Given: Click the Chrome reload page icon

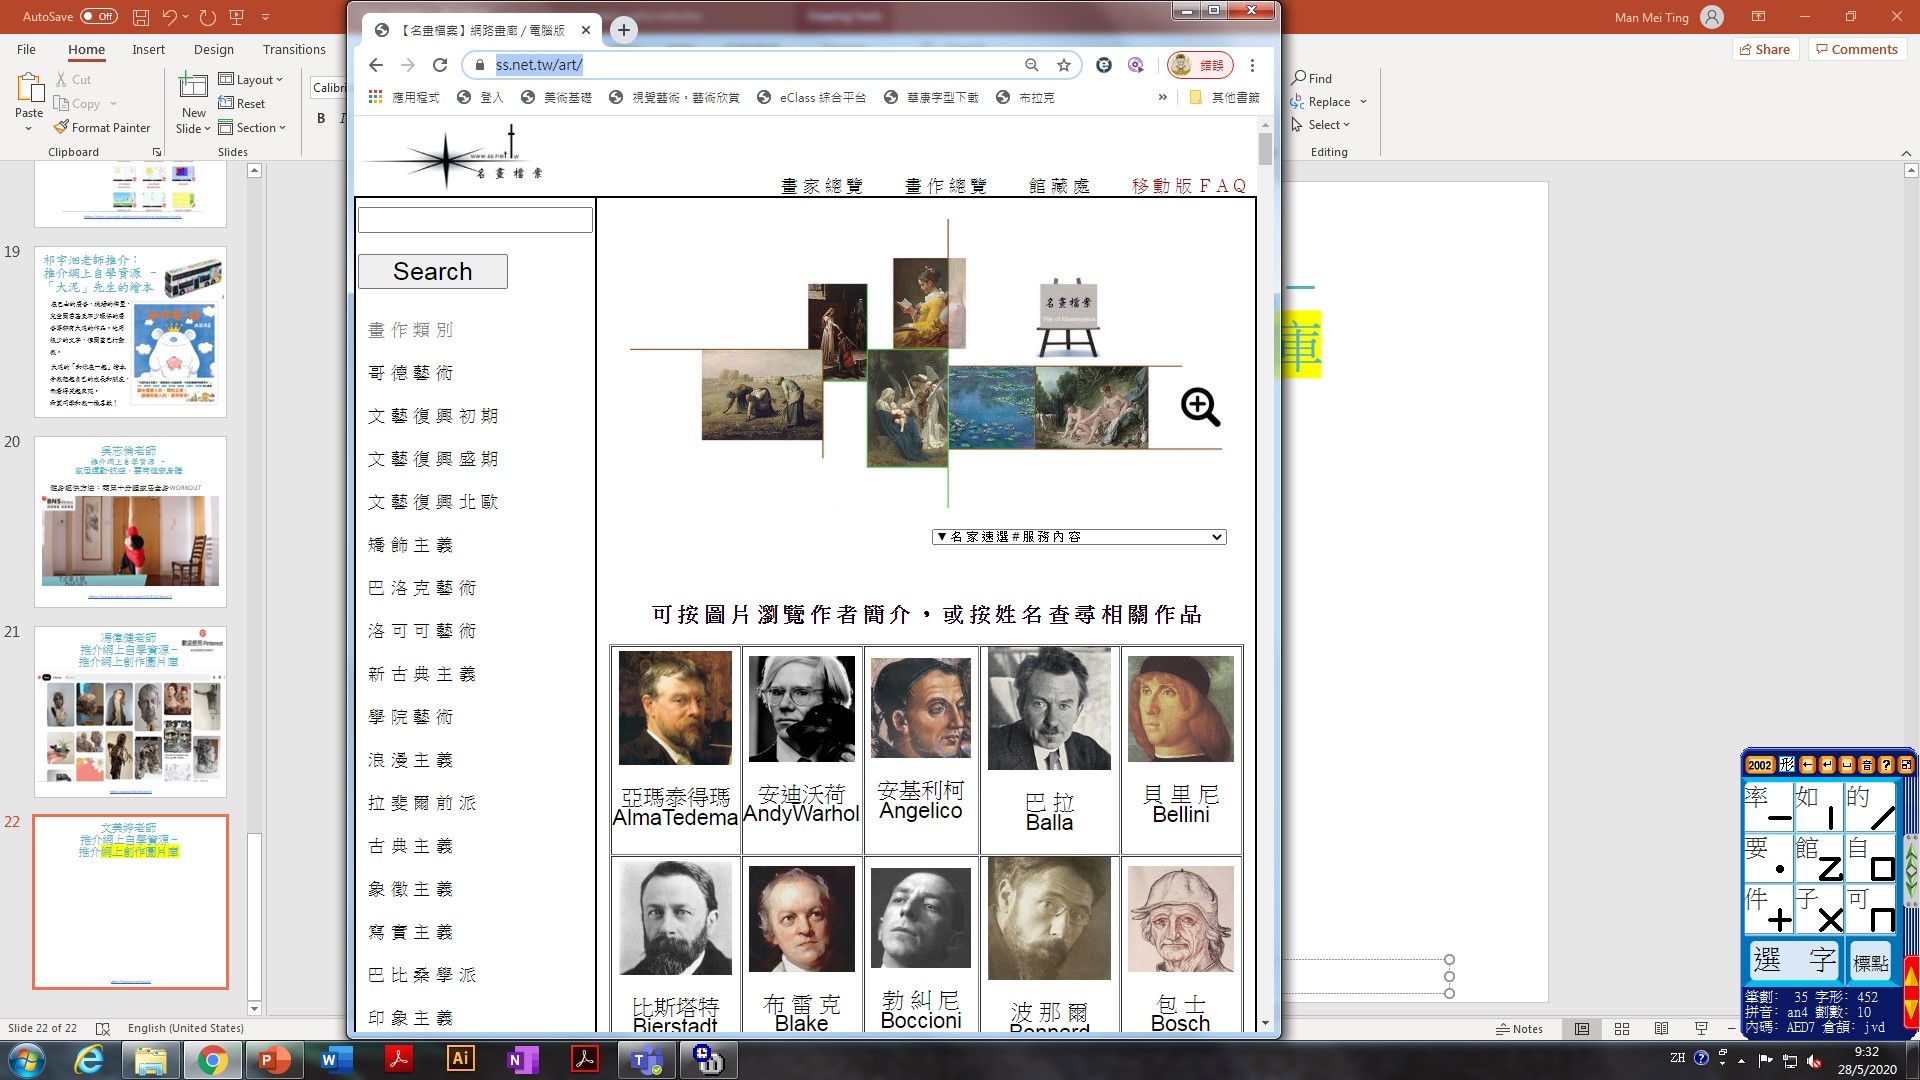Looking at the screenshot, I should click(x=440, y=65).
